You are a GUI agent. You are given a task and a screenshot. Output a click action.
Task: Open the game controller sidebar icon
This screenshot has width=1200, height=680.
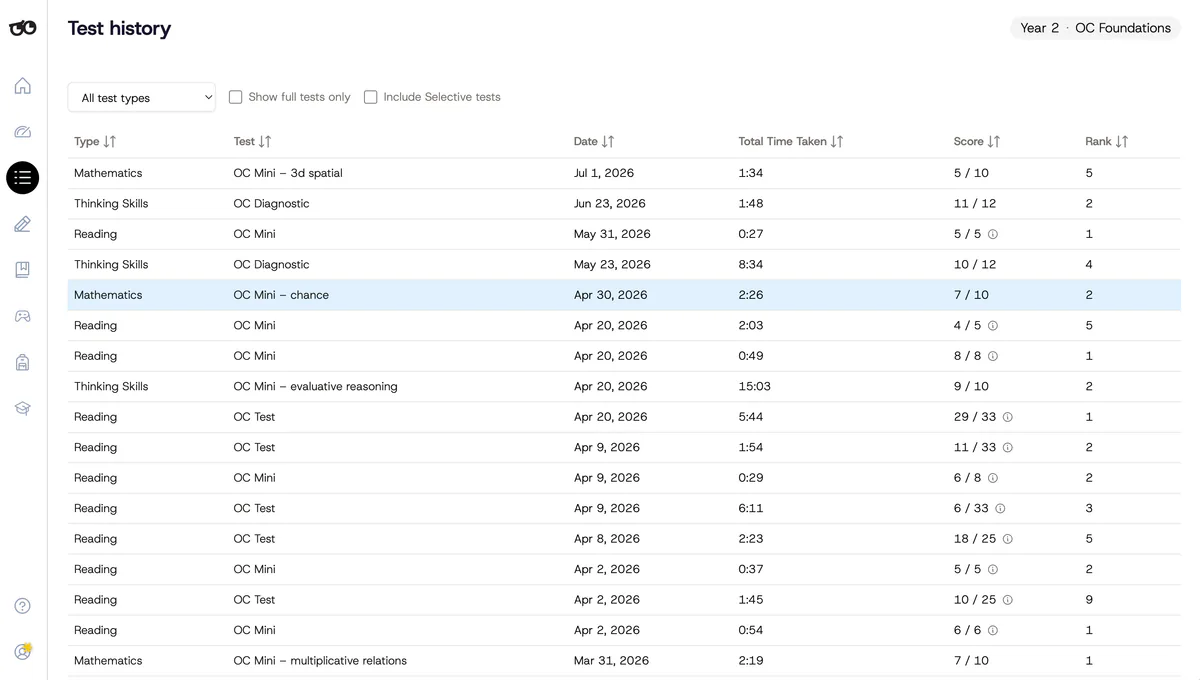coord(22,316)
